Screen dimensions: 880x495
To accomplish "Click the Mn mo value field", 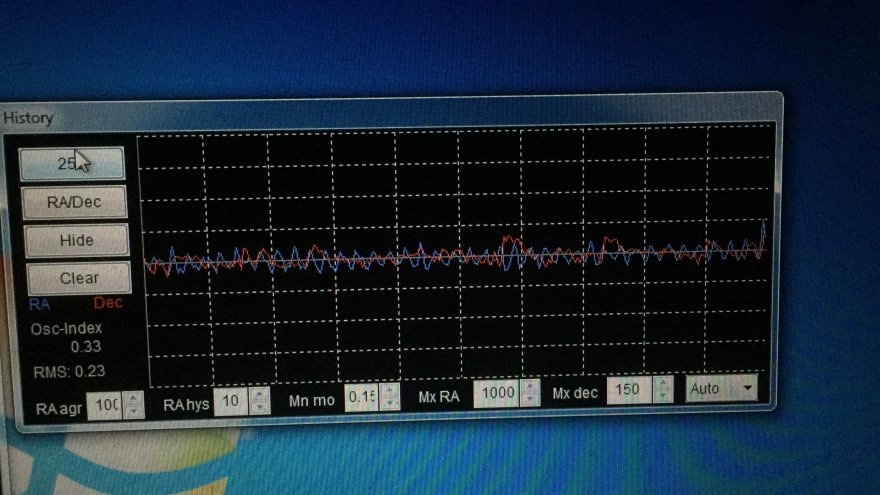I will [360, 398].
